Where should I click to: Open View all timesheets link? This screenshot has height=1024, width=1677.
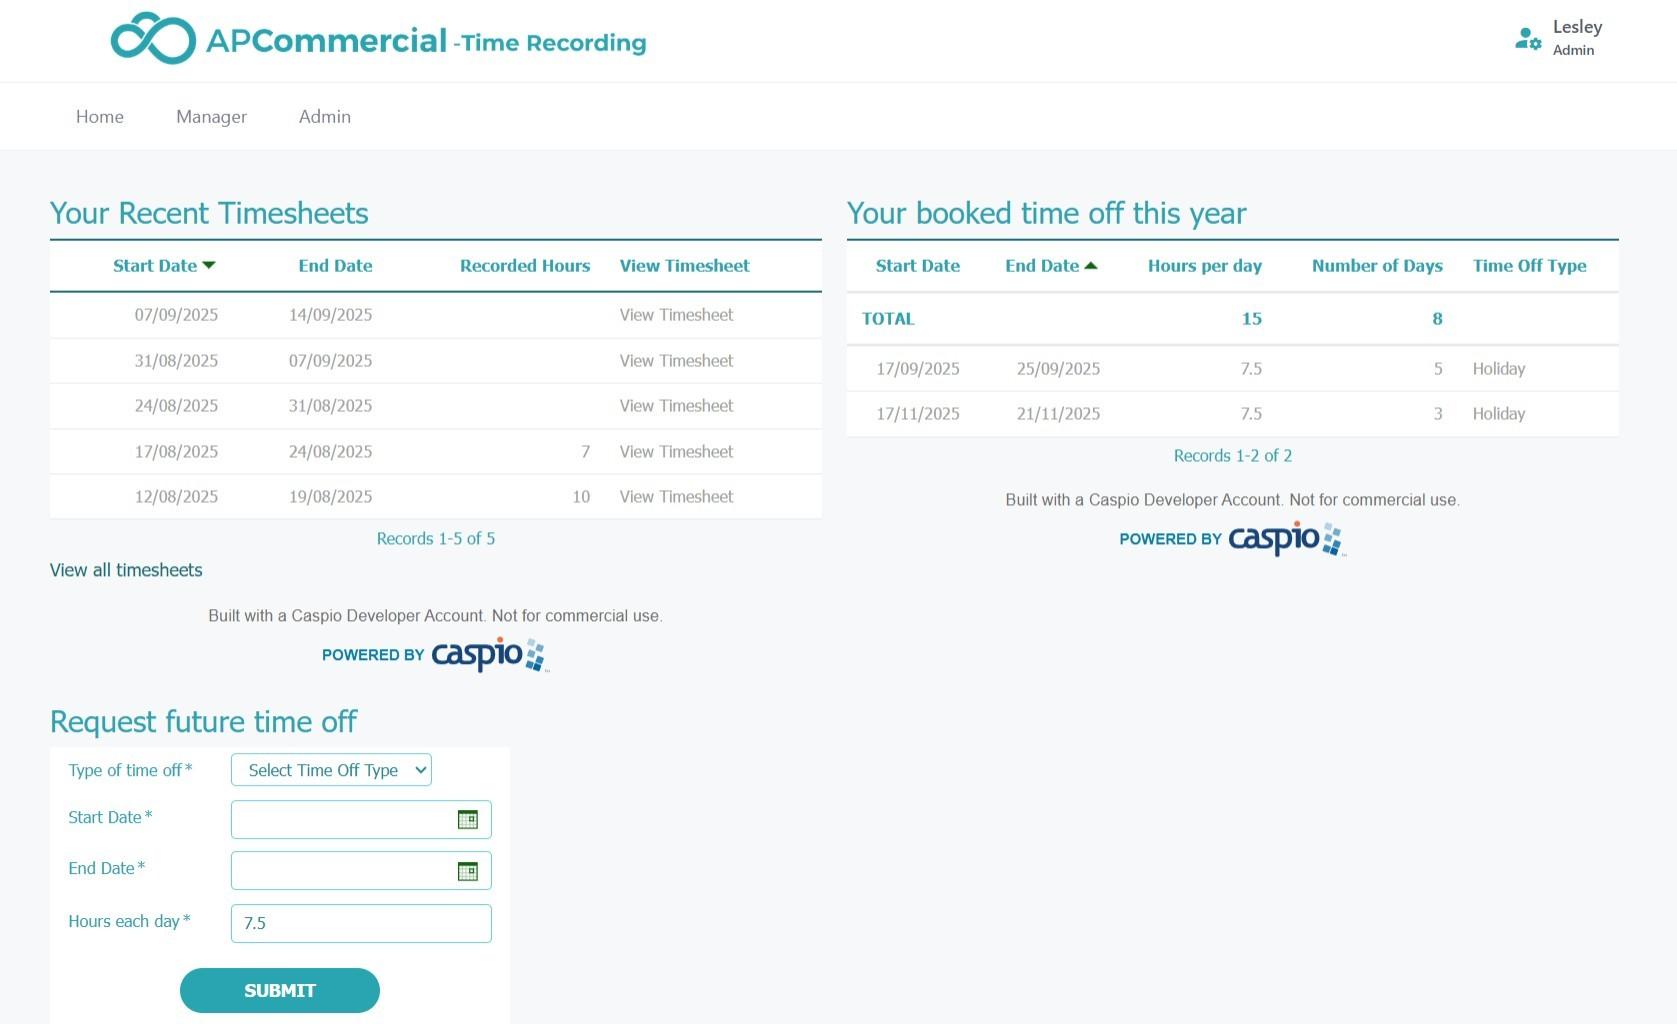pyautogui.click(x=126, y=569)
